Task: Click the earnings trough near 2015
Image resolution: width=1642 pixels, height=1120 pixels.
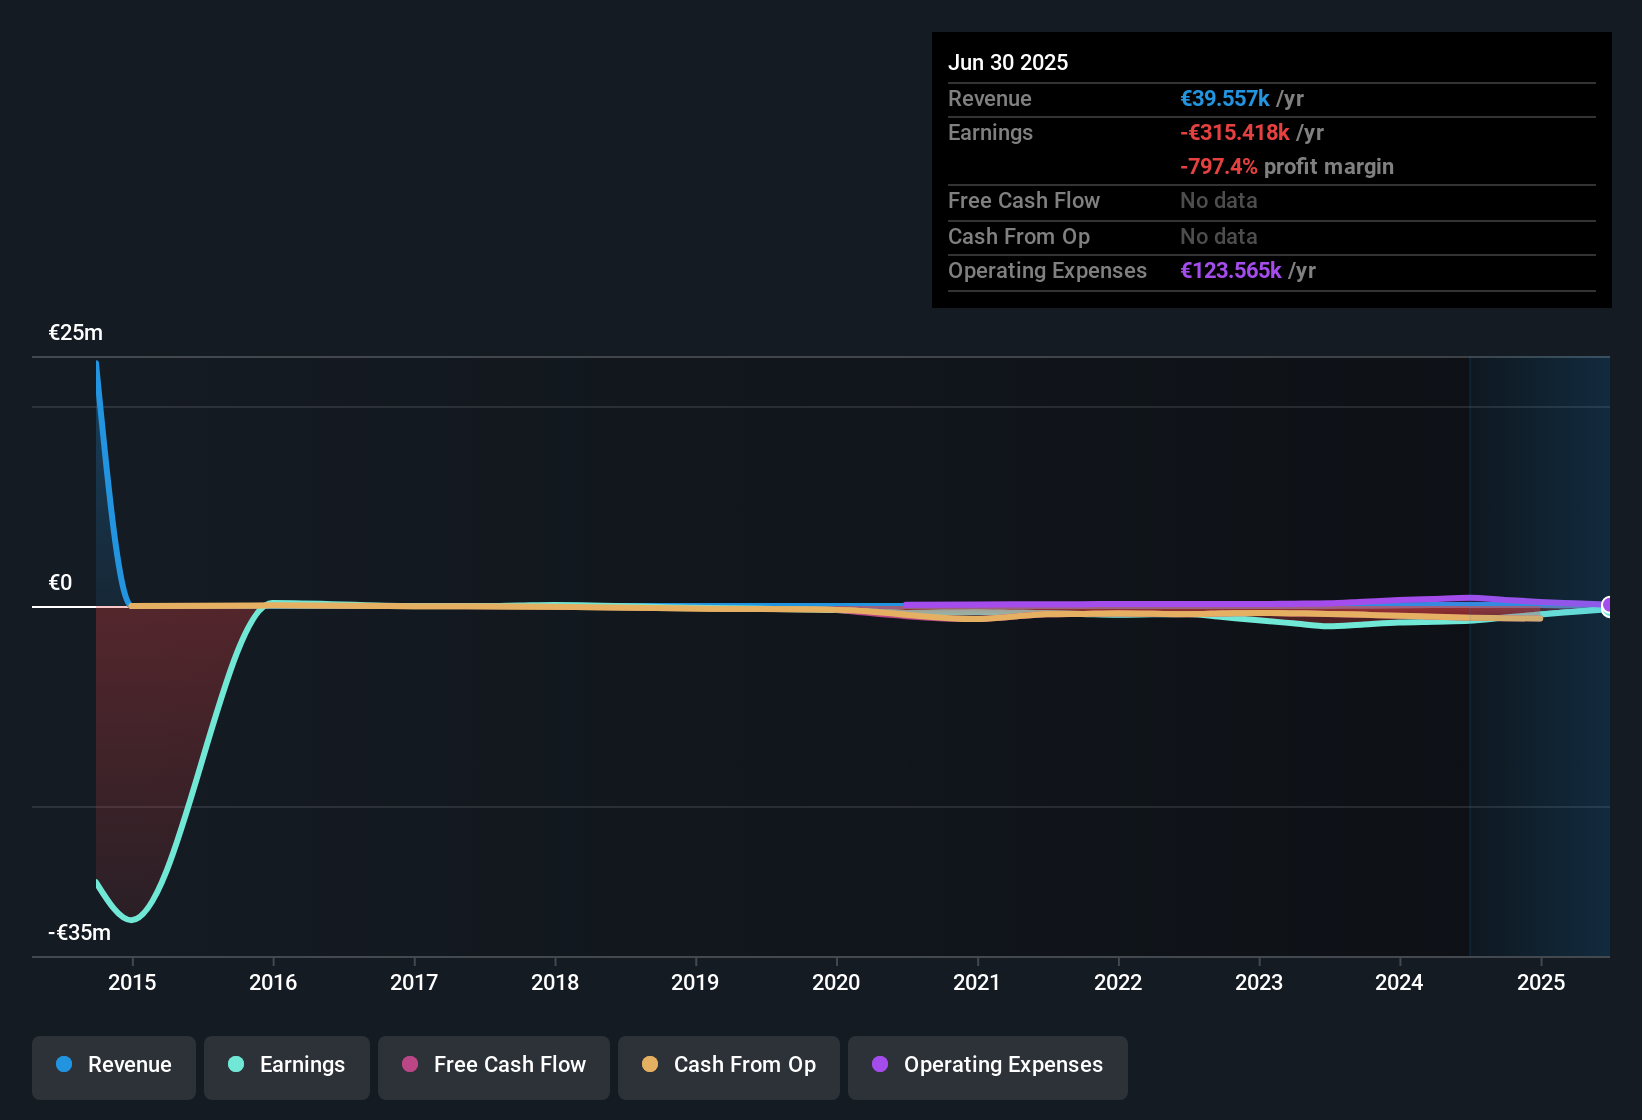Action: pos(131,919)
